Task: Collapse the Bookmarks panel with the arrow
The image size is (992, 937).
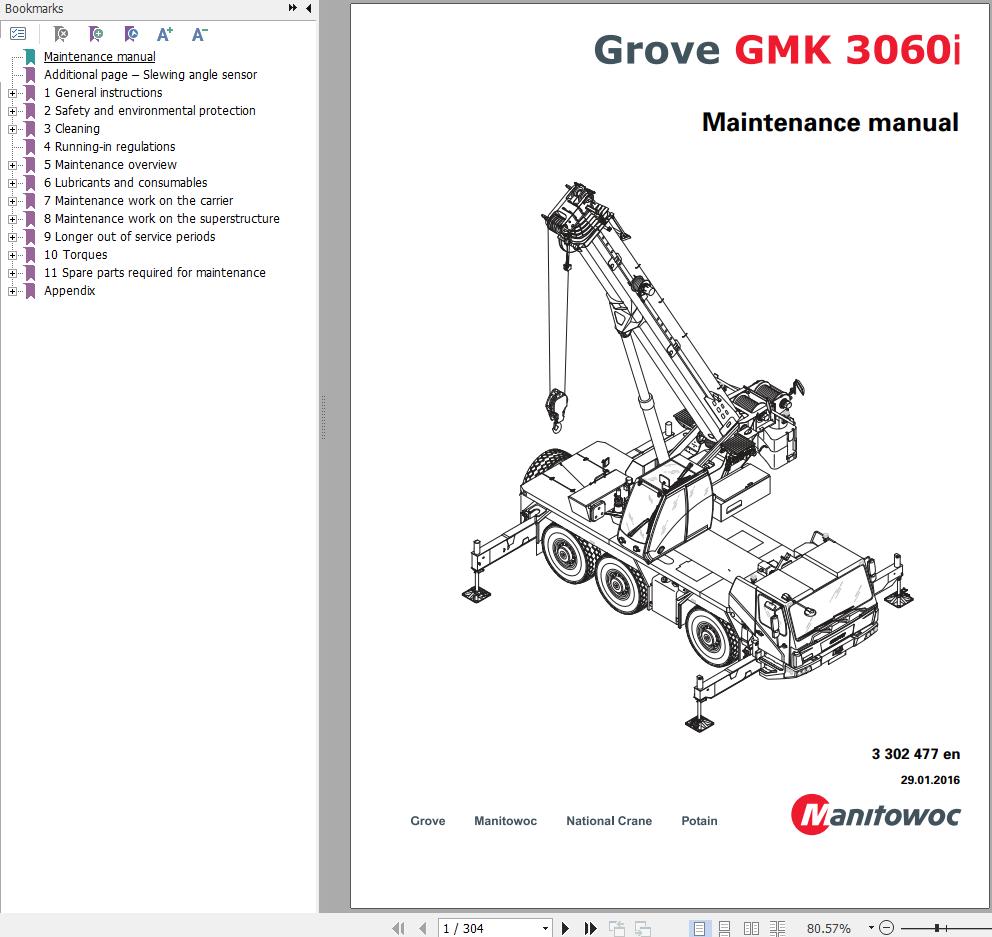Action: (308, 9)
